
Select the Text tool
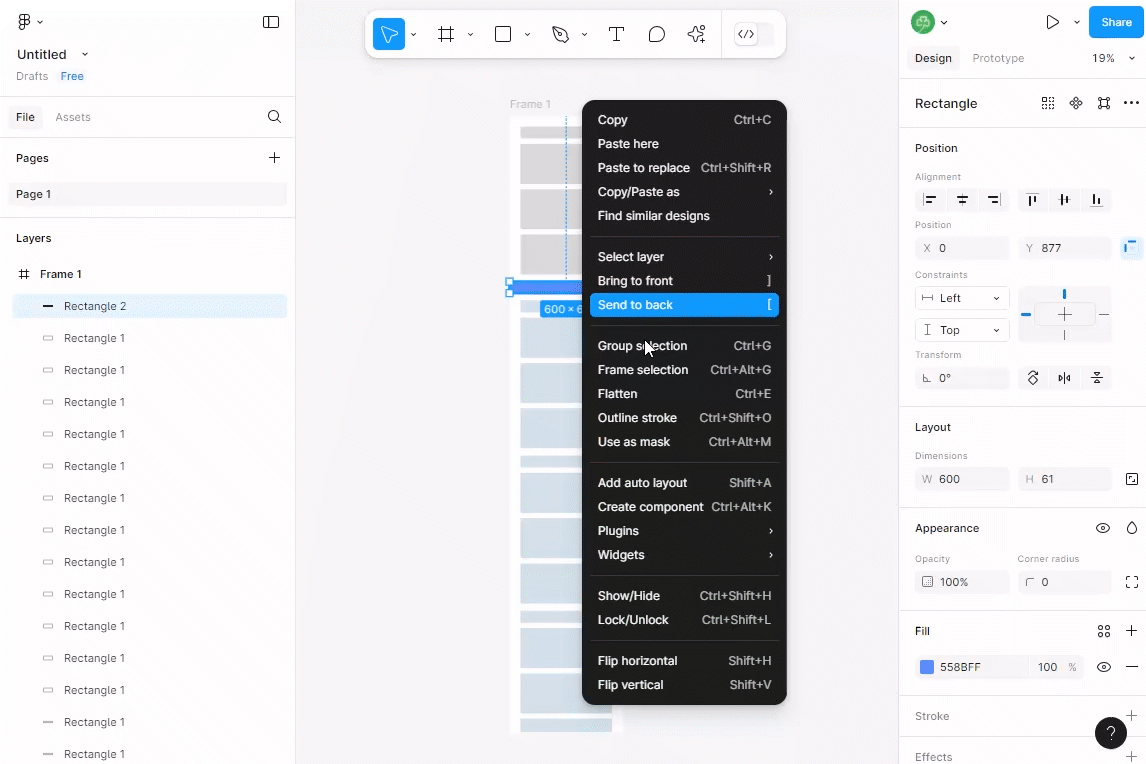pyautogui.click(x=616, y=34)
